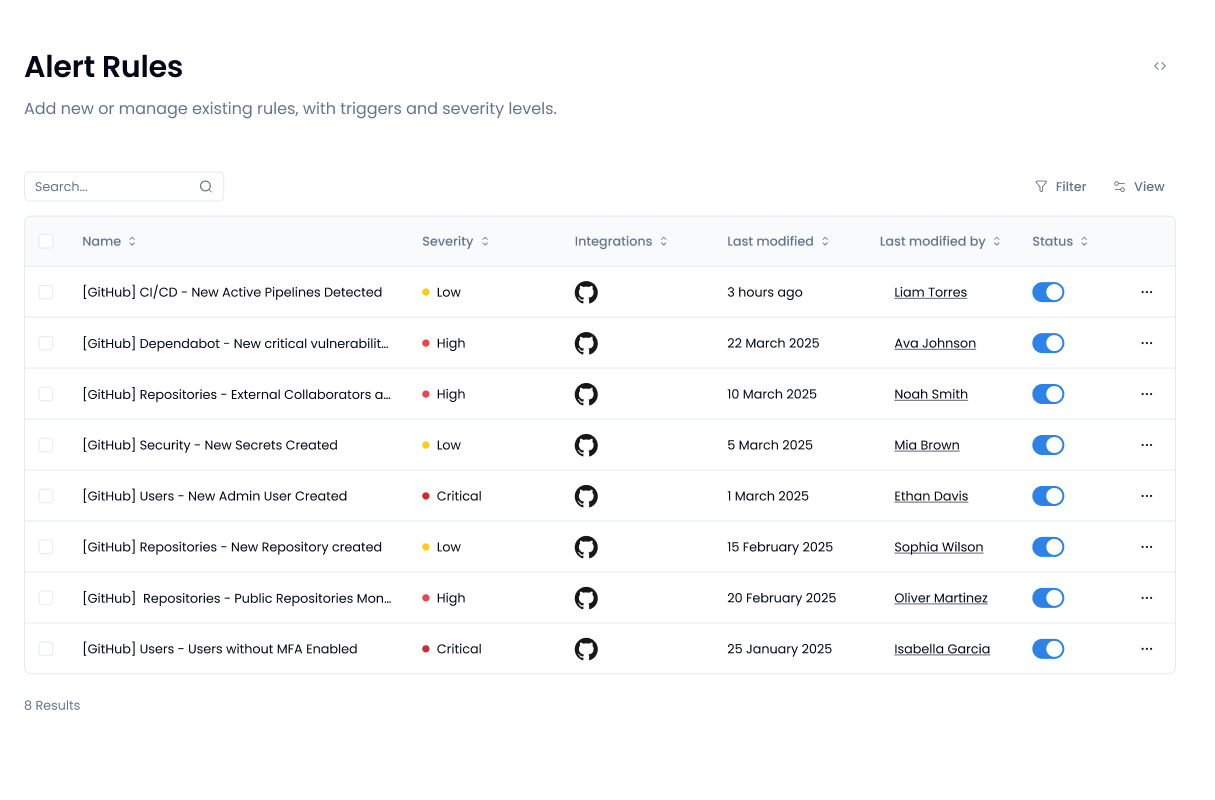This screenshot has width=1215, height=800.
Task: Click the Last modified sort arrows
Action: pyautogui.click(x=825, y=241)
